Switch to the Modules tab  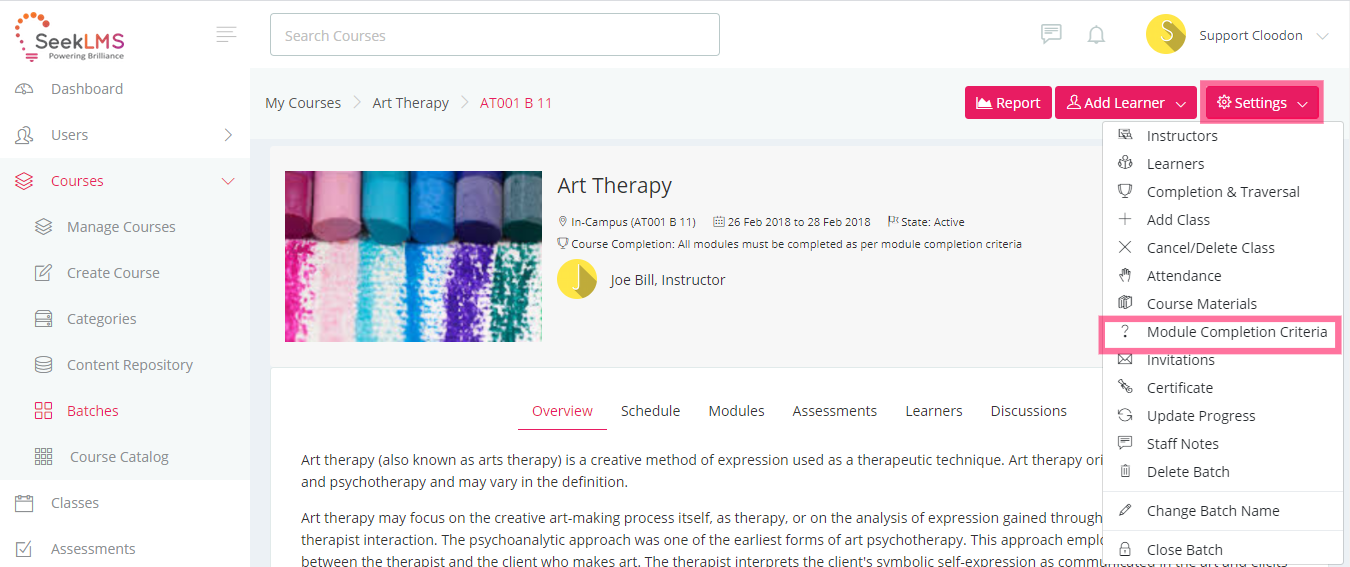737,411
